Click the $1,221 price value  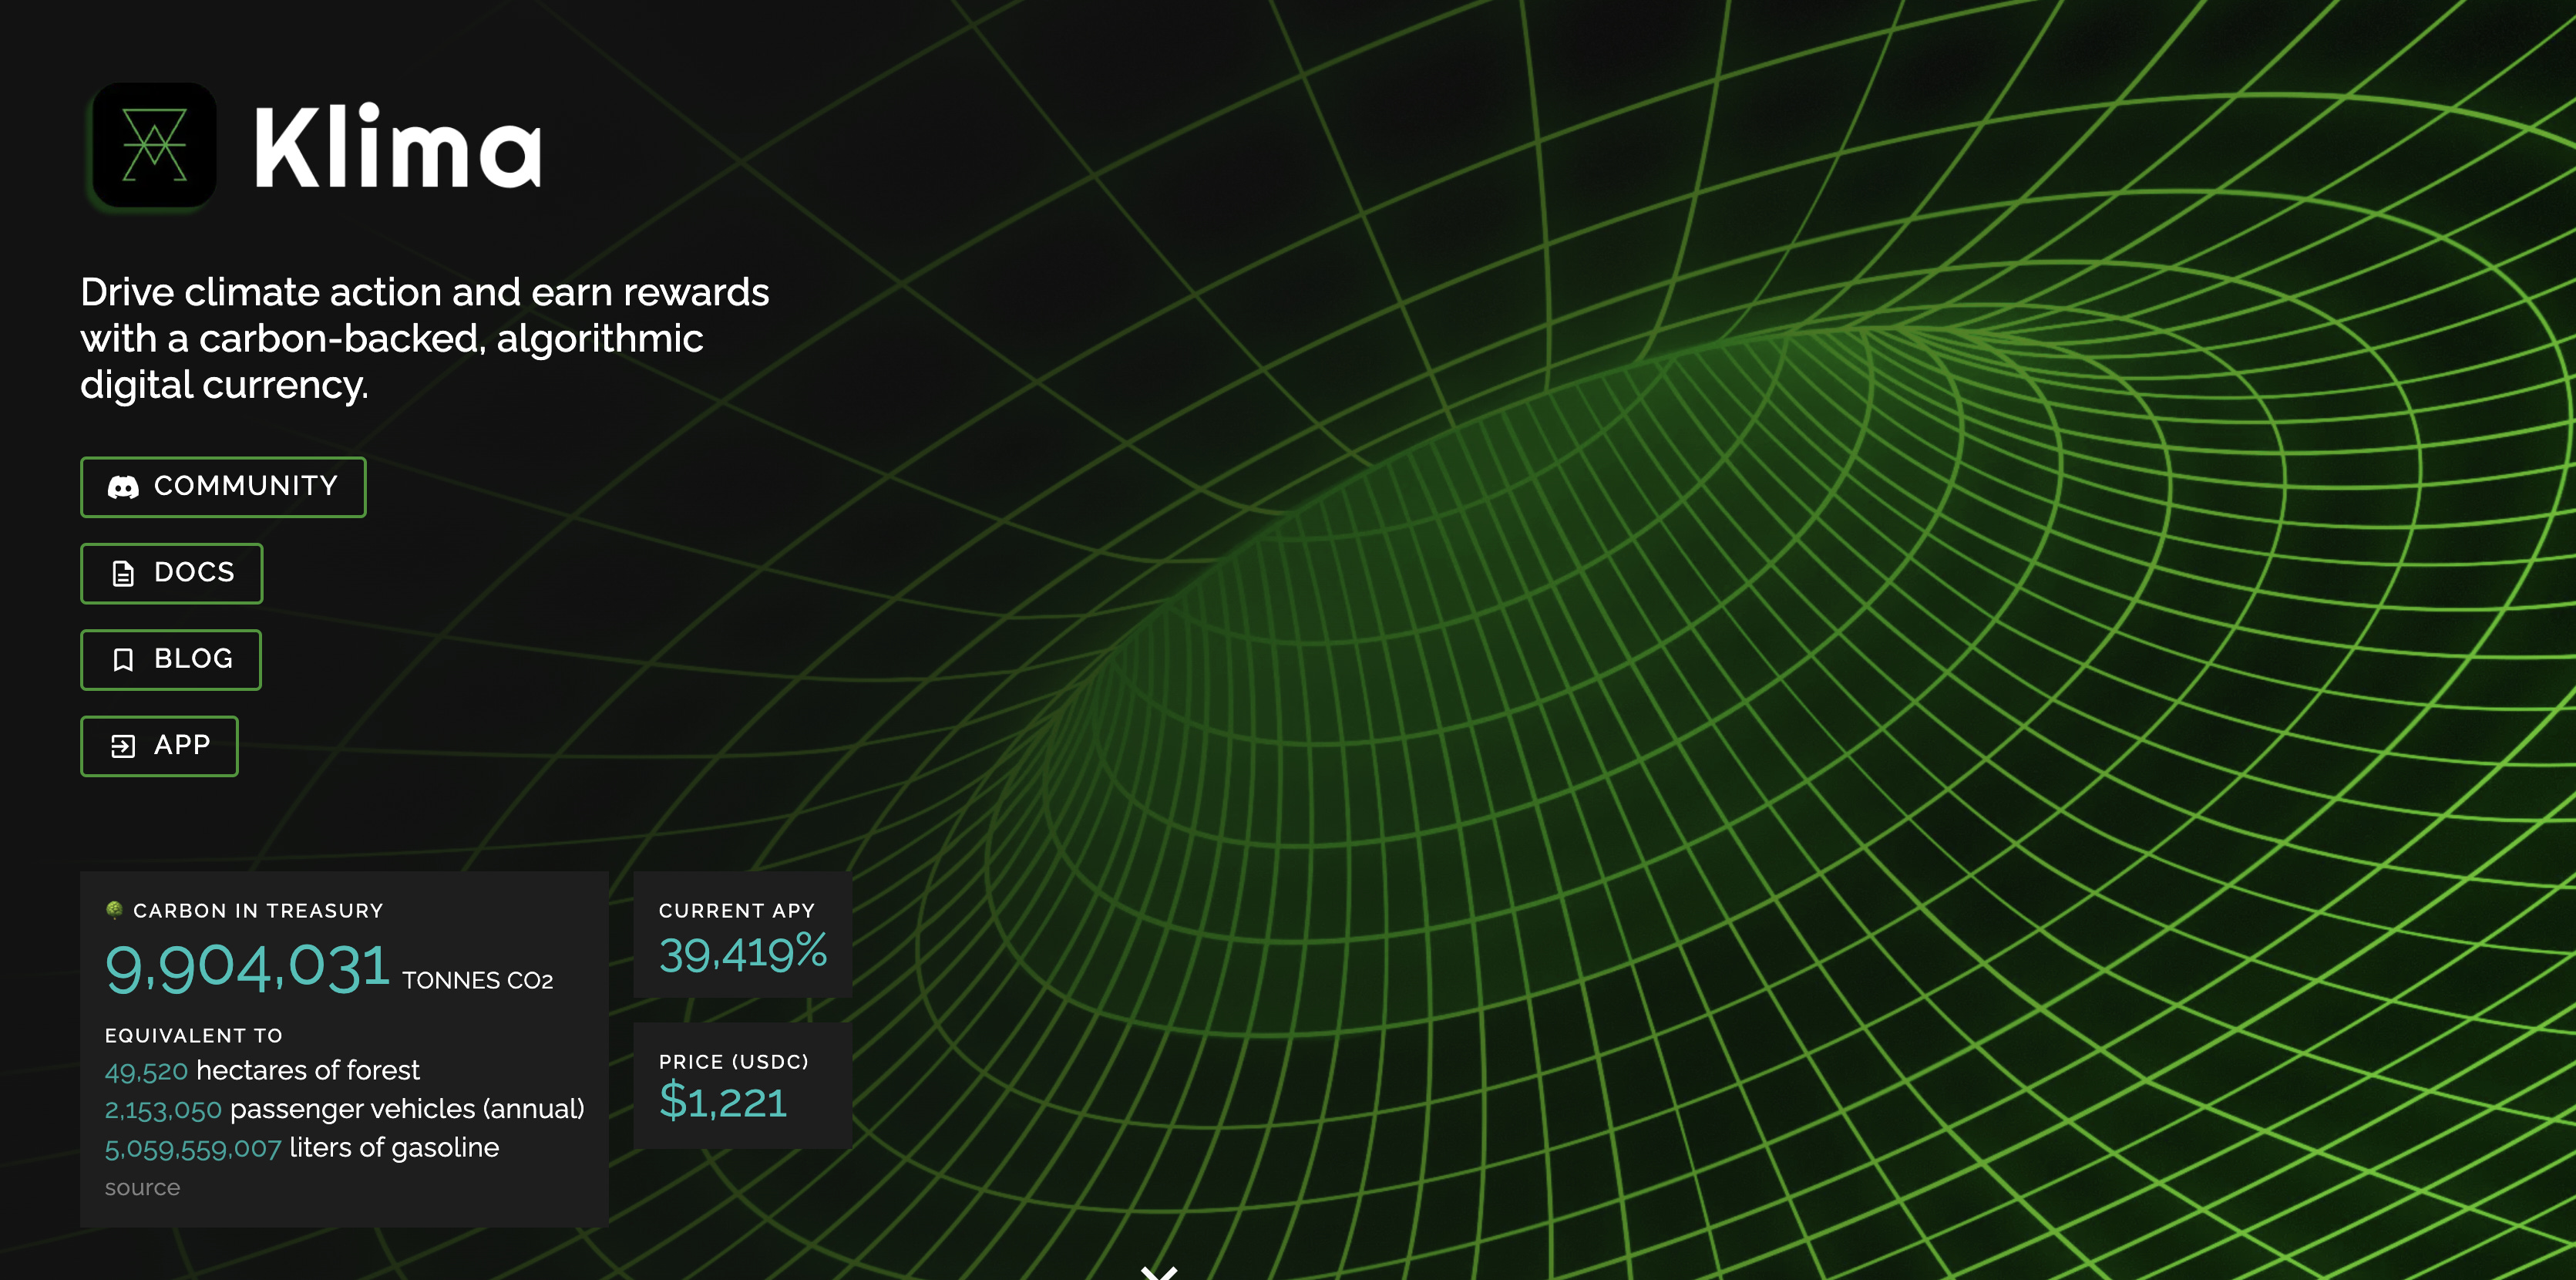[x=723, y=1101]
